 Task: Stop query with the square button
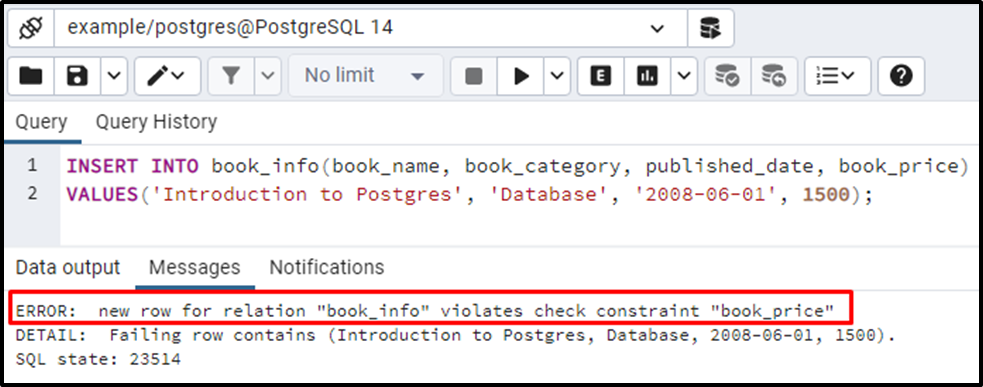tap(474, 77)
